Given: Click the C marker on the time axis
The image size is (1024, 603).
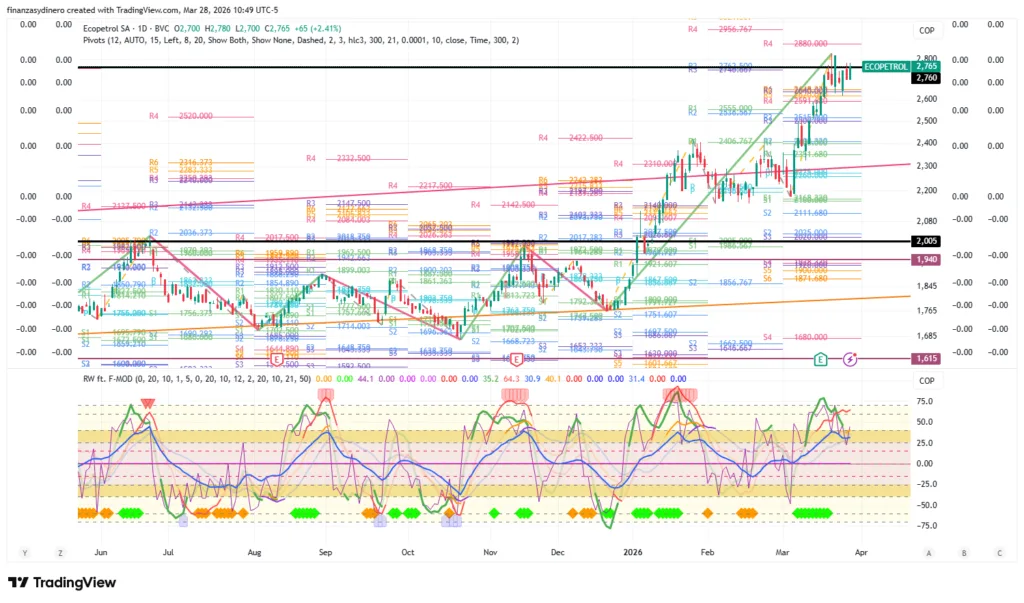Looking at the screenshot, I should point(999,552).
